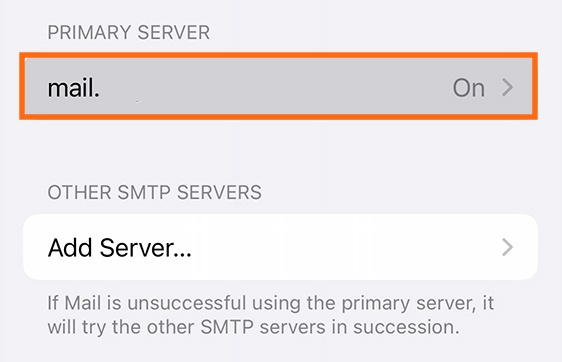Expand primary server details via right arrow
This screenshot has height=362, width=562.
tap(507, 87)
